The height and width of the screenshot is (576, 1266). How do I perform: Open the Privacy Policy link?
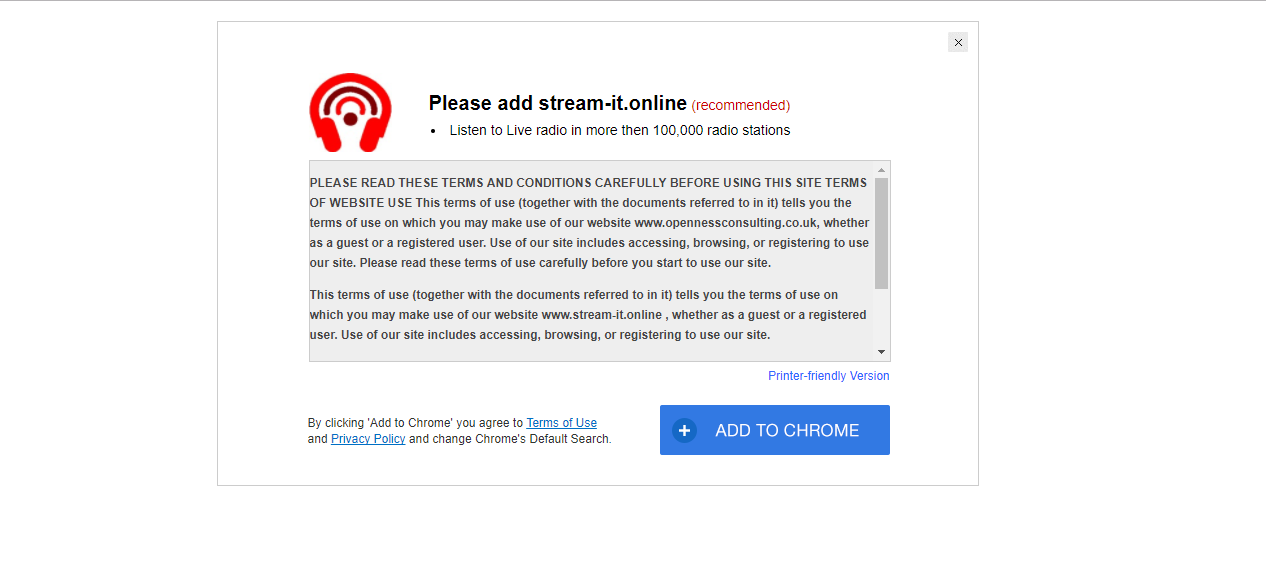368,439
